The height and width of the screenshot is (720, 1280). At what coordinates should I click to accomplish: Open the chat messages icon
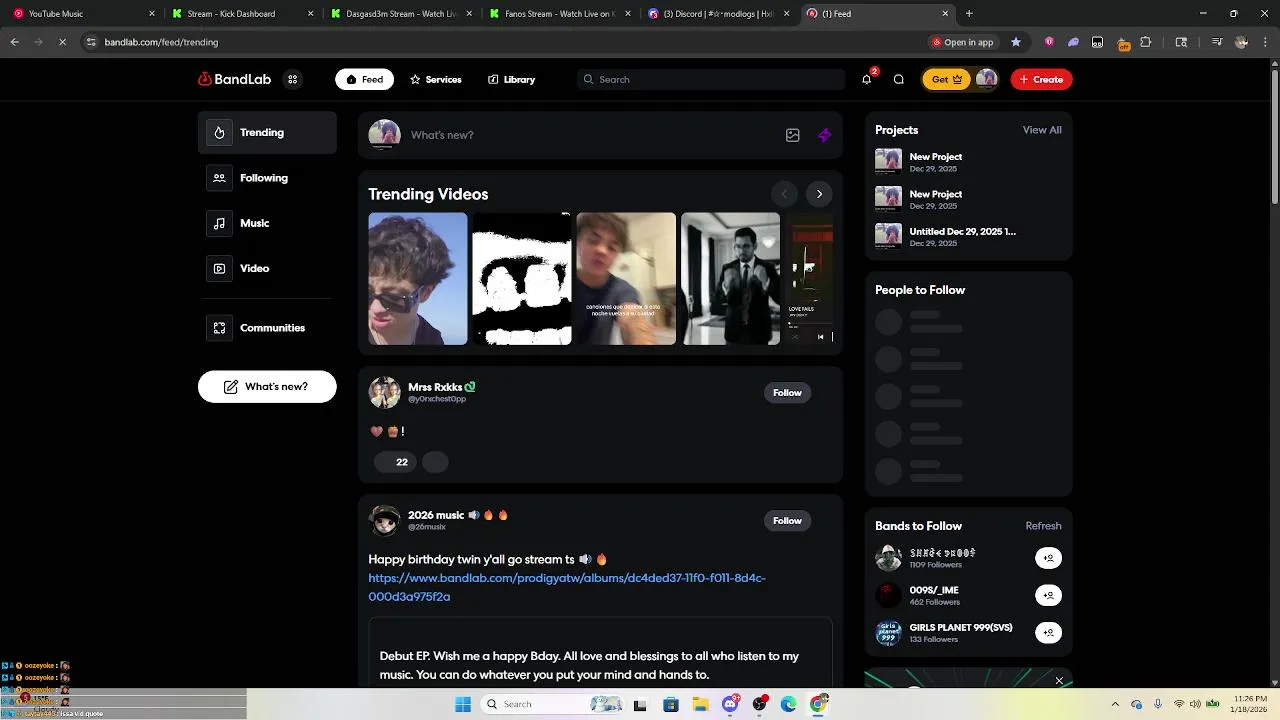(x=899, y=79)
